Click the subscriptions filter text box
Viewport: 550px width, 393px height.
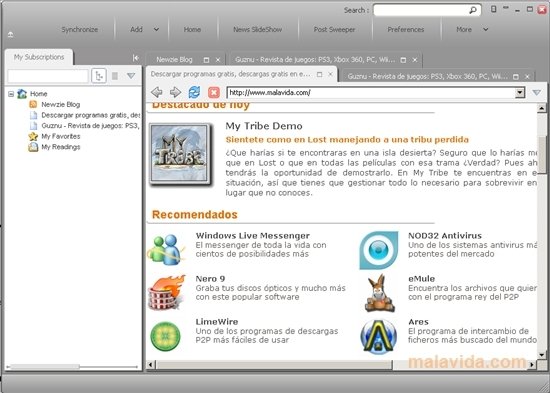(48, 76)
